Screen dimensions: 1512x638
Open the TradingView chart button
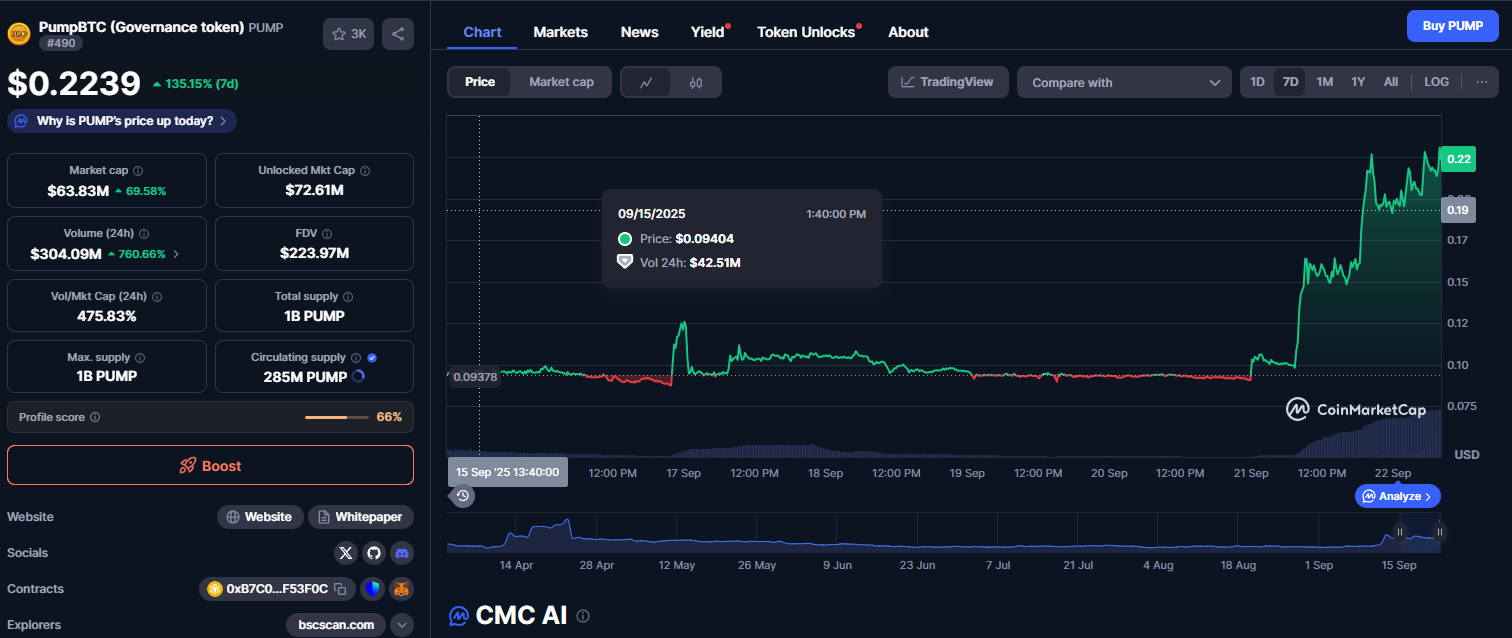948,82
